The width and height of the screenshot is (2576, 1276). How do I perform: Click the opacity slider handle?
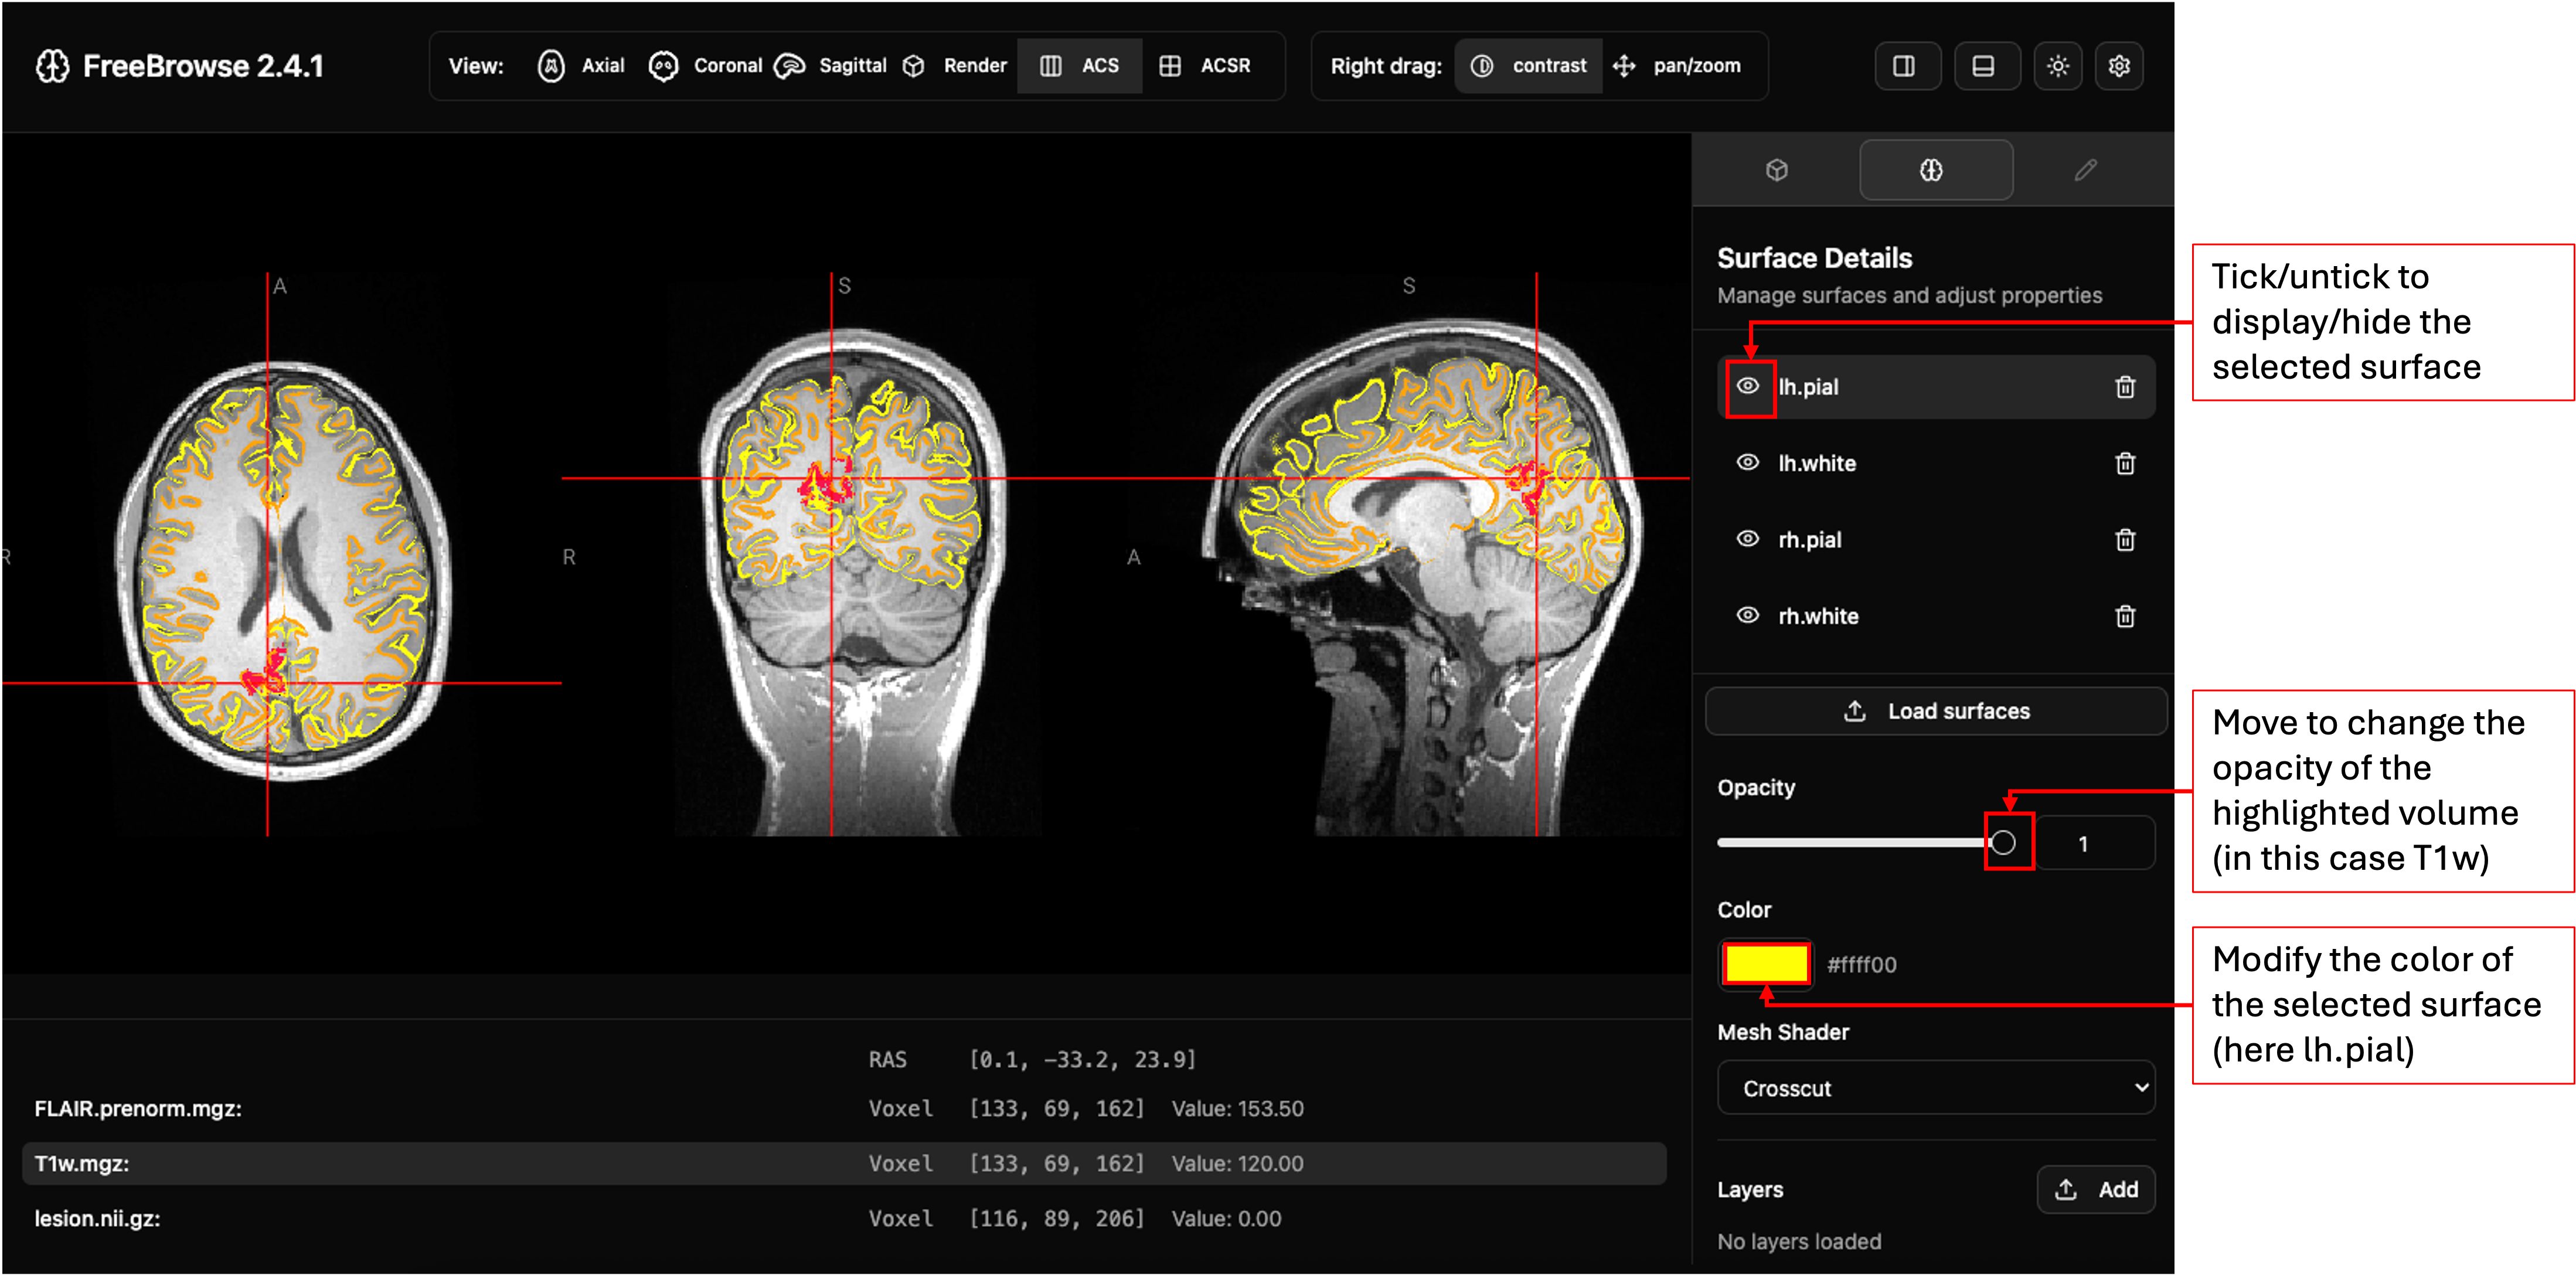[2003, 843]
